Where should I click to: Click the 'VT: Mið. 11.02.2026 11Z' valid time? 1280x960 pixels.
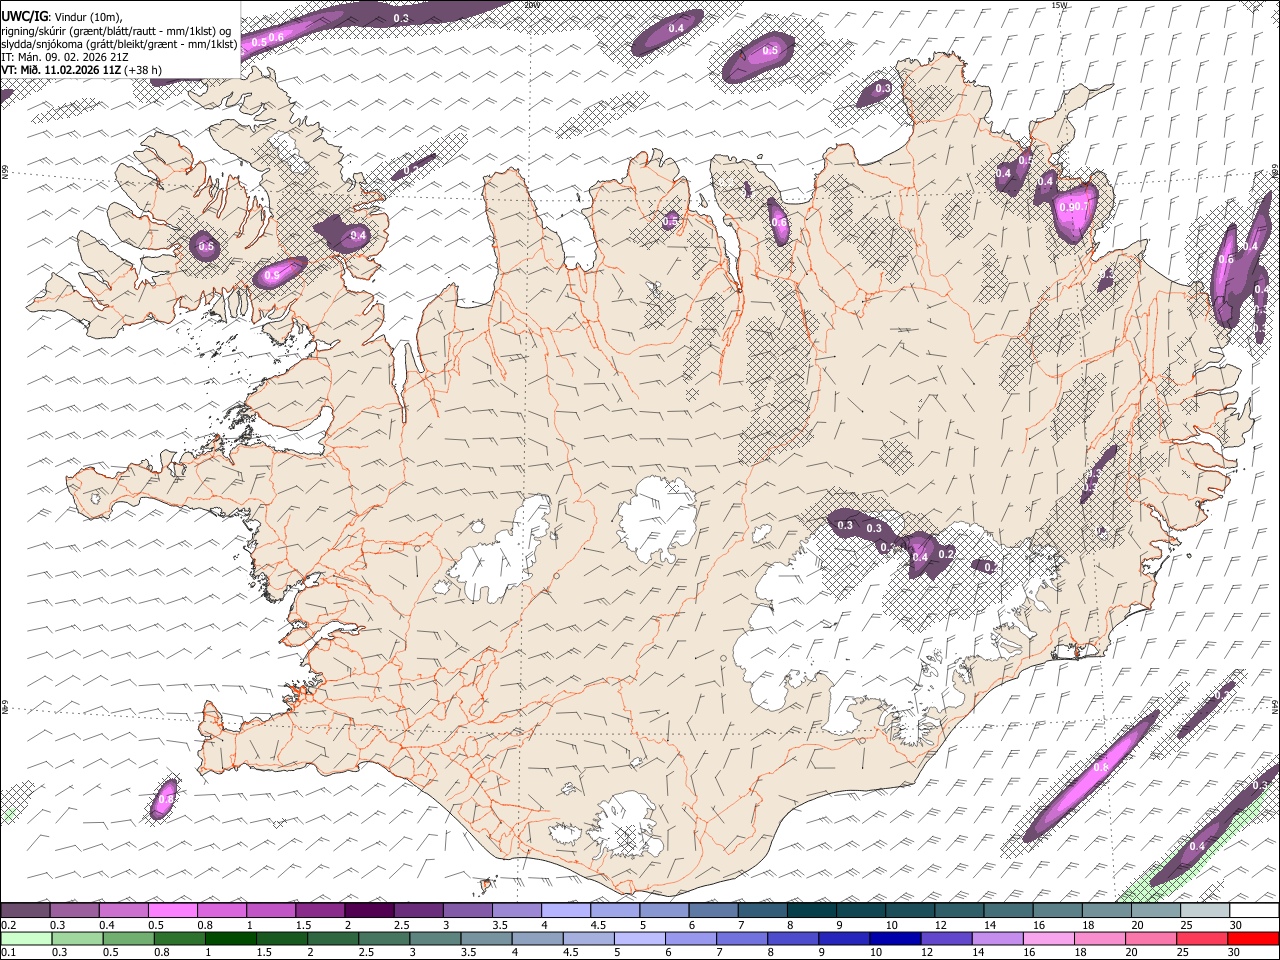click(x=61, y=70)
